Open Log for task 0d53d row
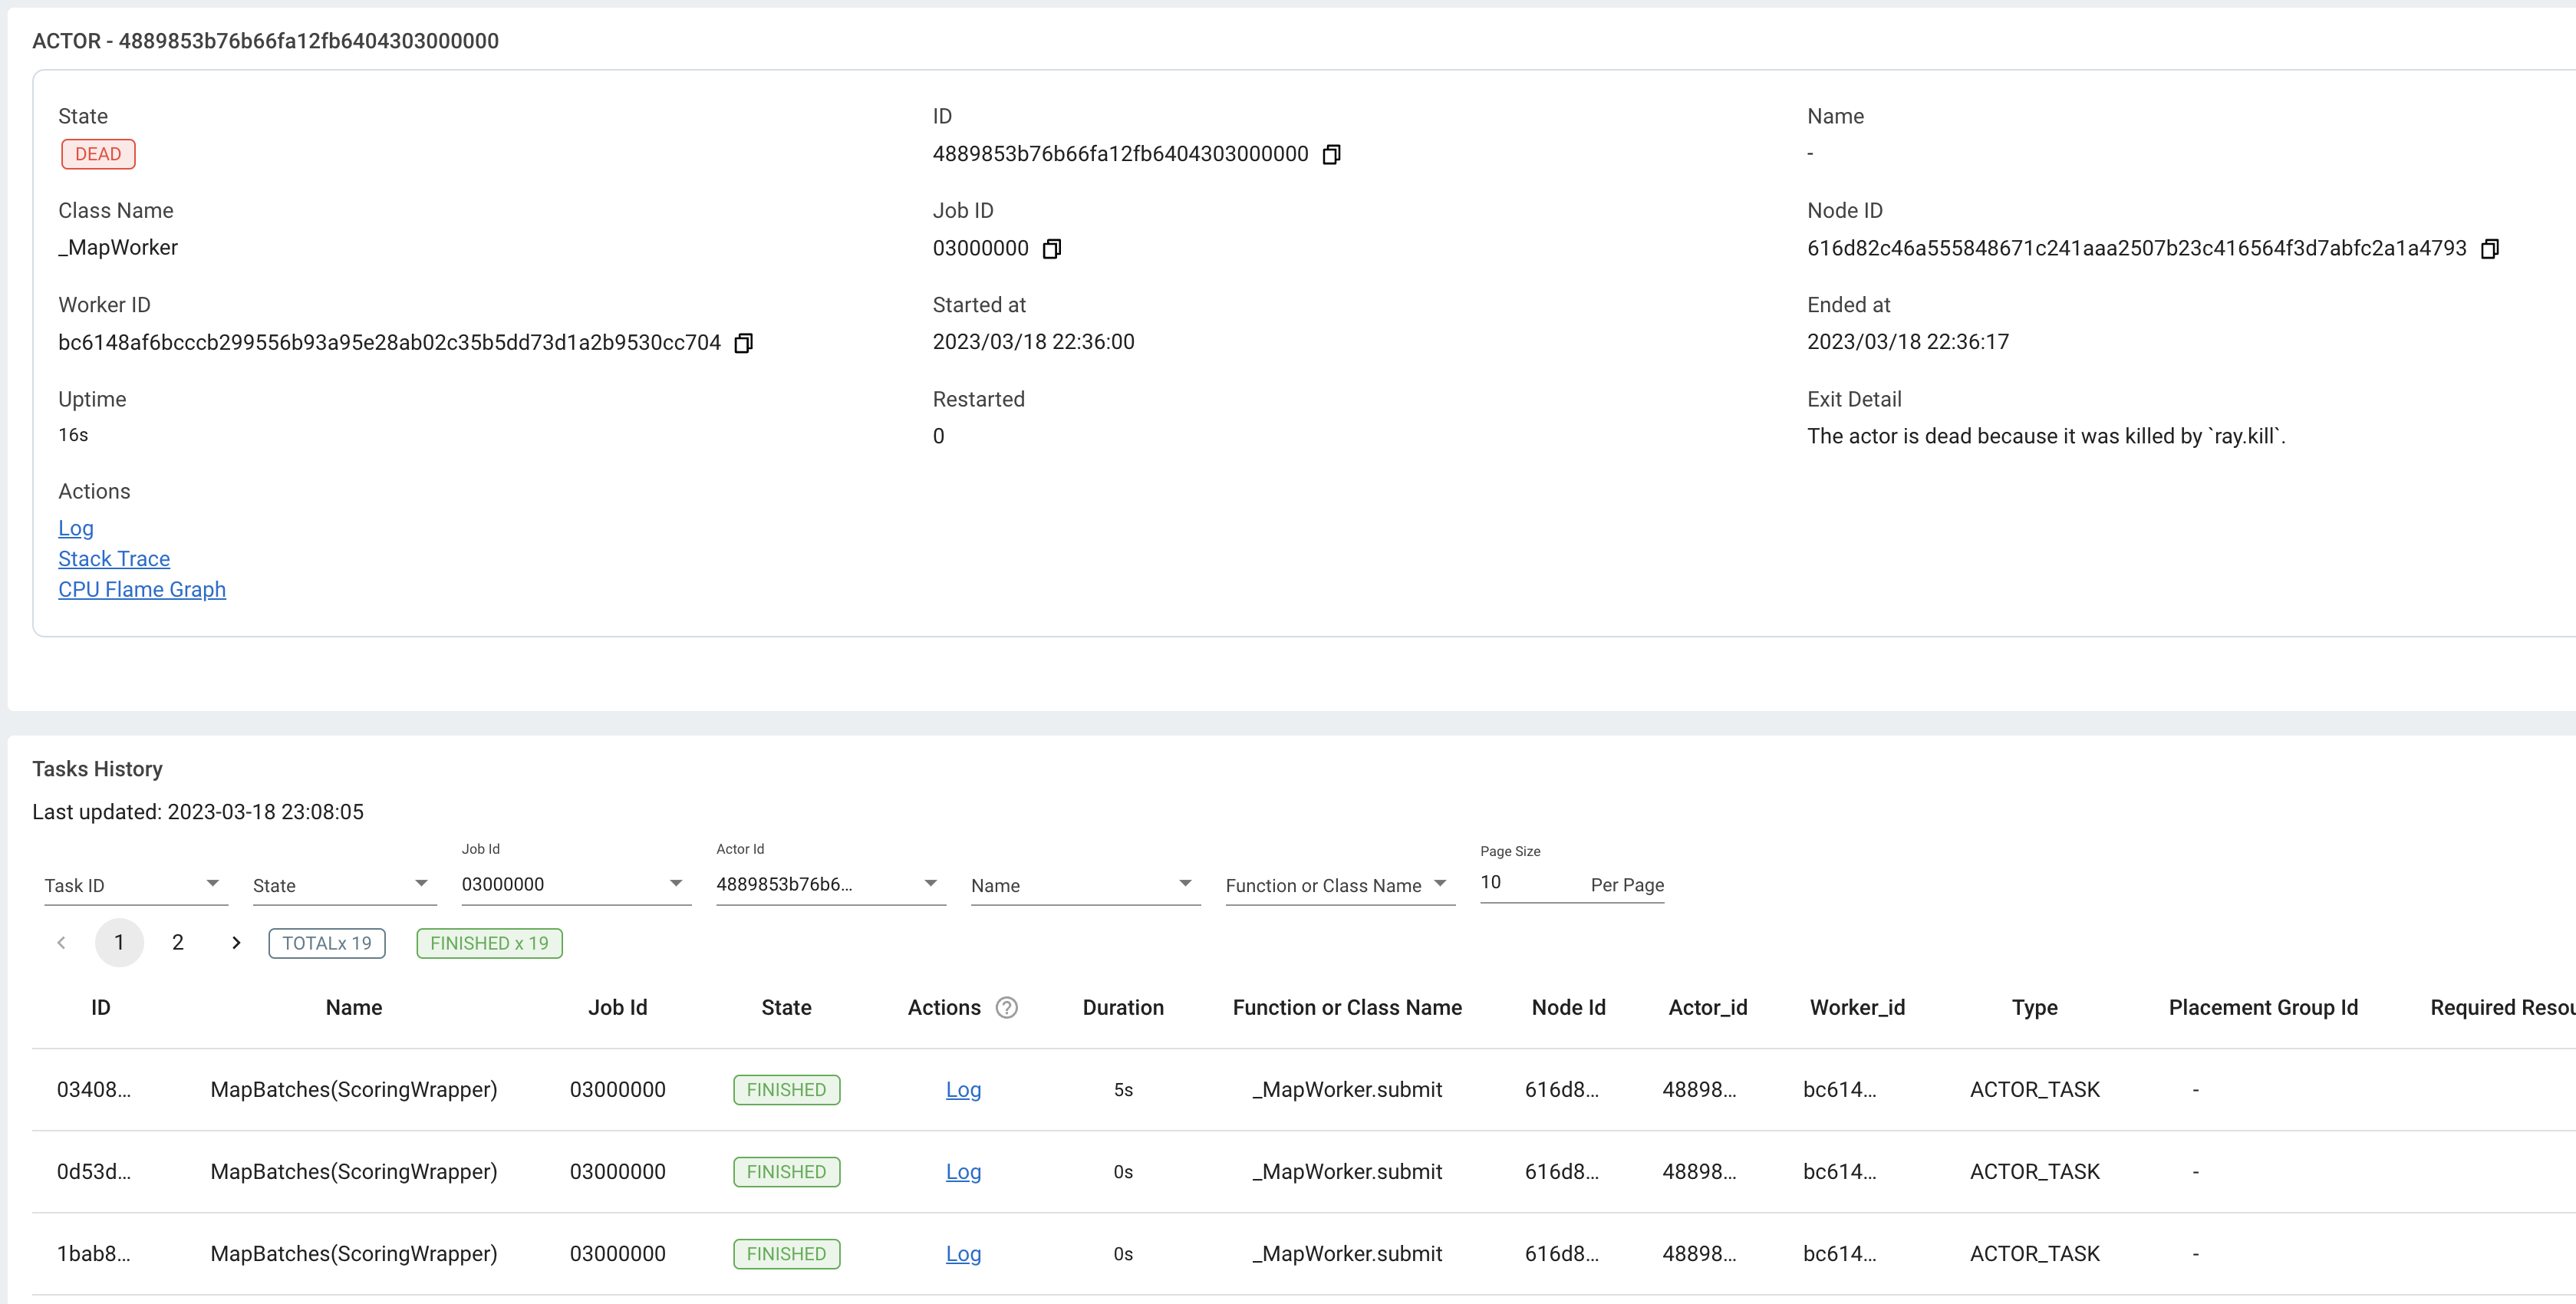The width and height of the screenshot is (2576, 1304). [963, 1172]
